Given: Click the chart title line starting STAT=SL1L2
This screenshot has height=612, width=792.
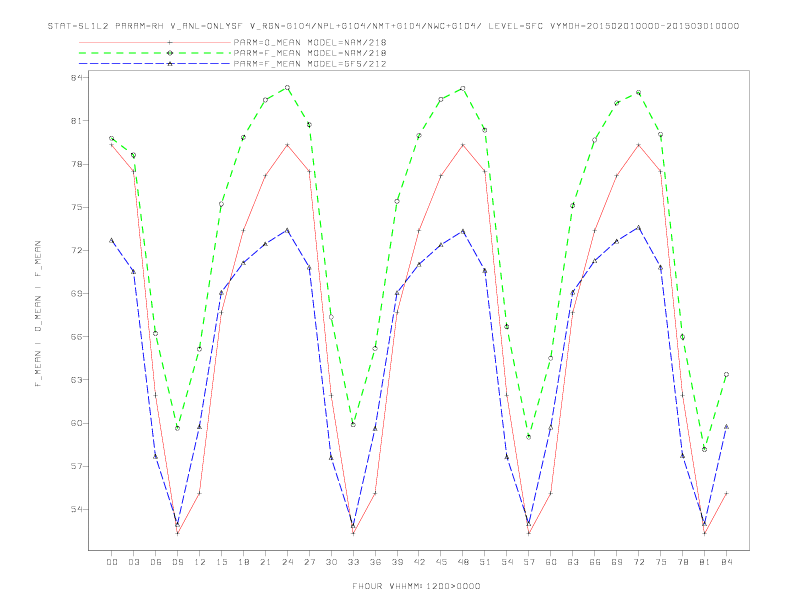Looking at the screenshot, I should 393,26.
